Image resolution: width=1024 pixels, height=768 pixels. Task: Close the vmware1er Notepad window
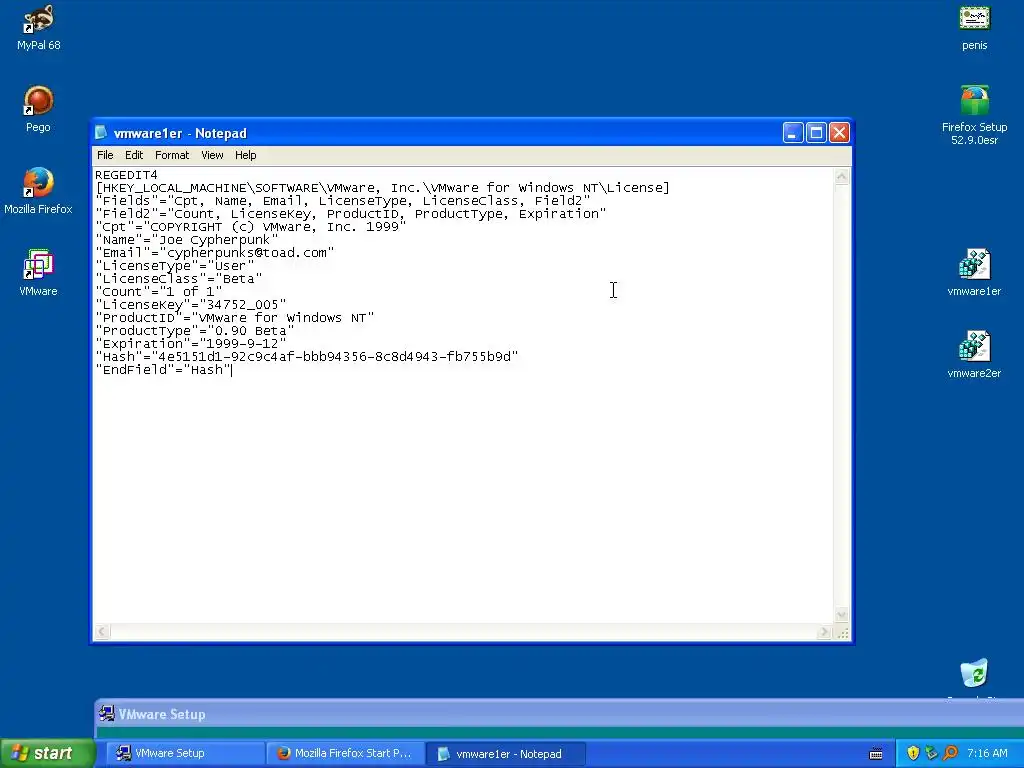tap(839, 133)
